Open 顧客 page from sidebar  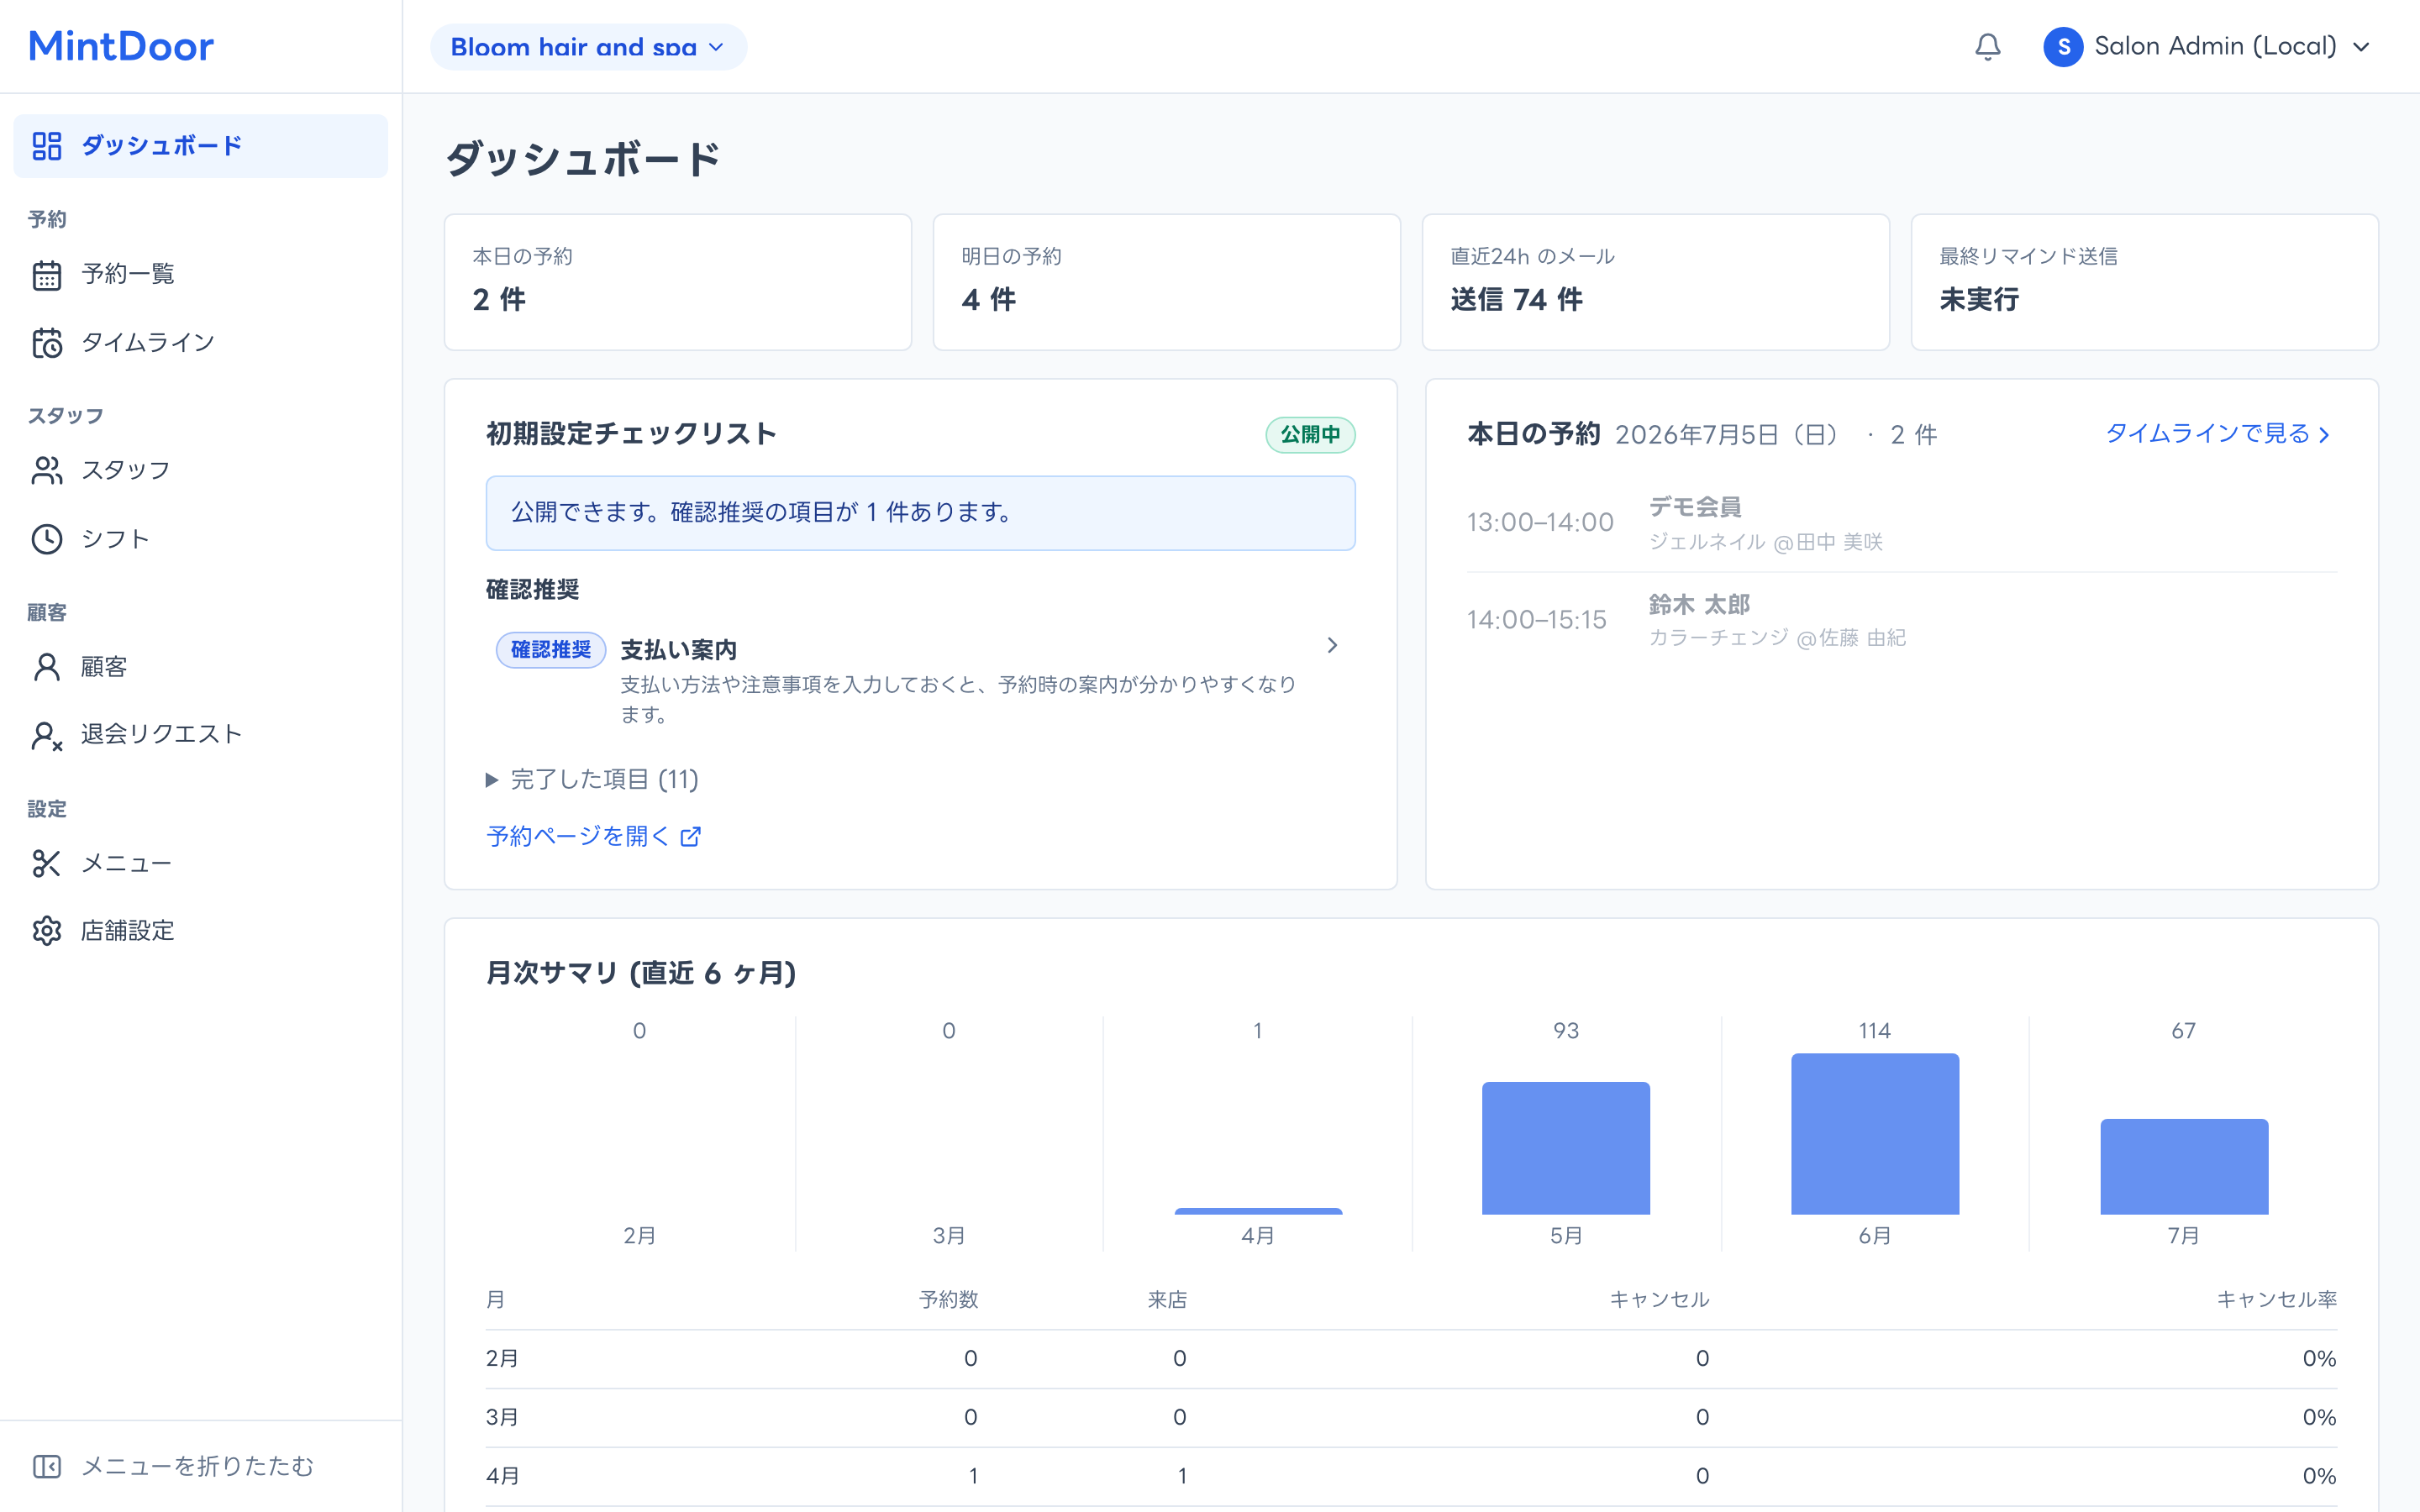(200, 667)
